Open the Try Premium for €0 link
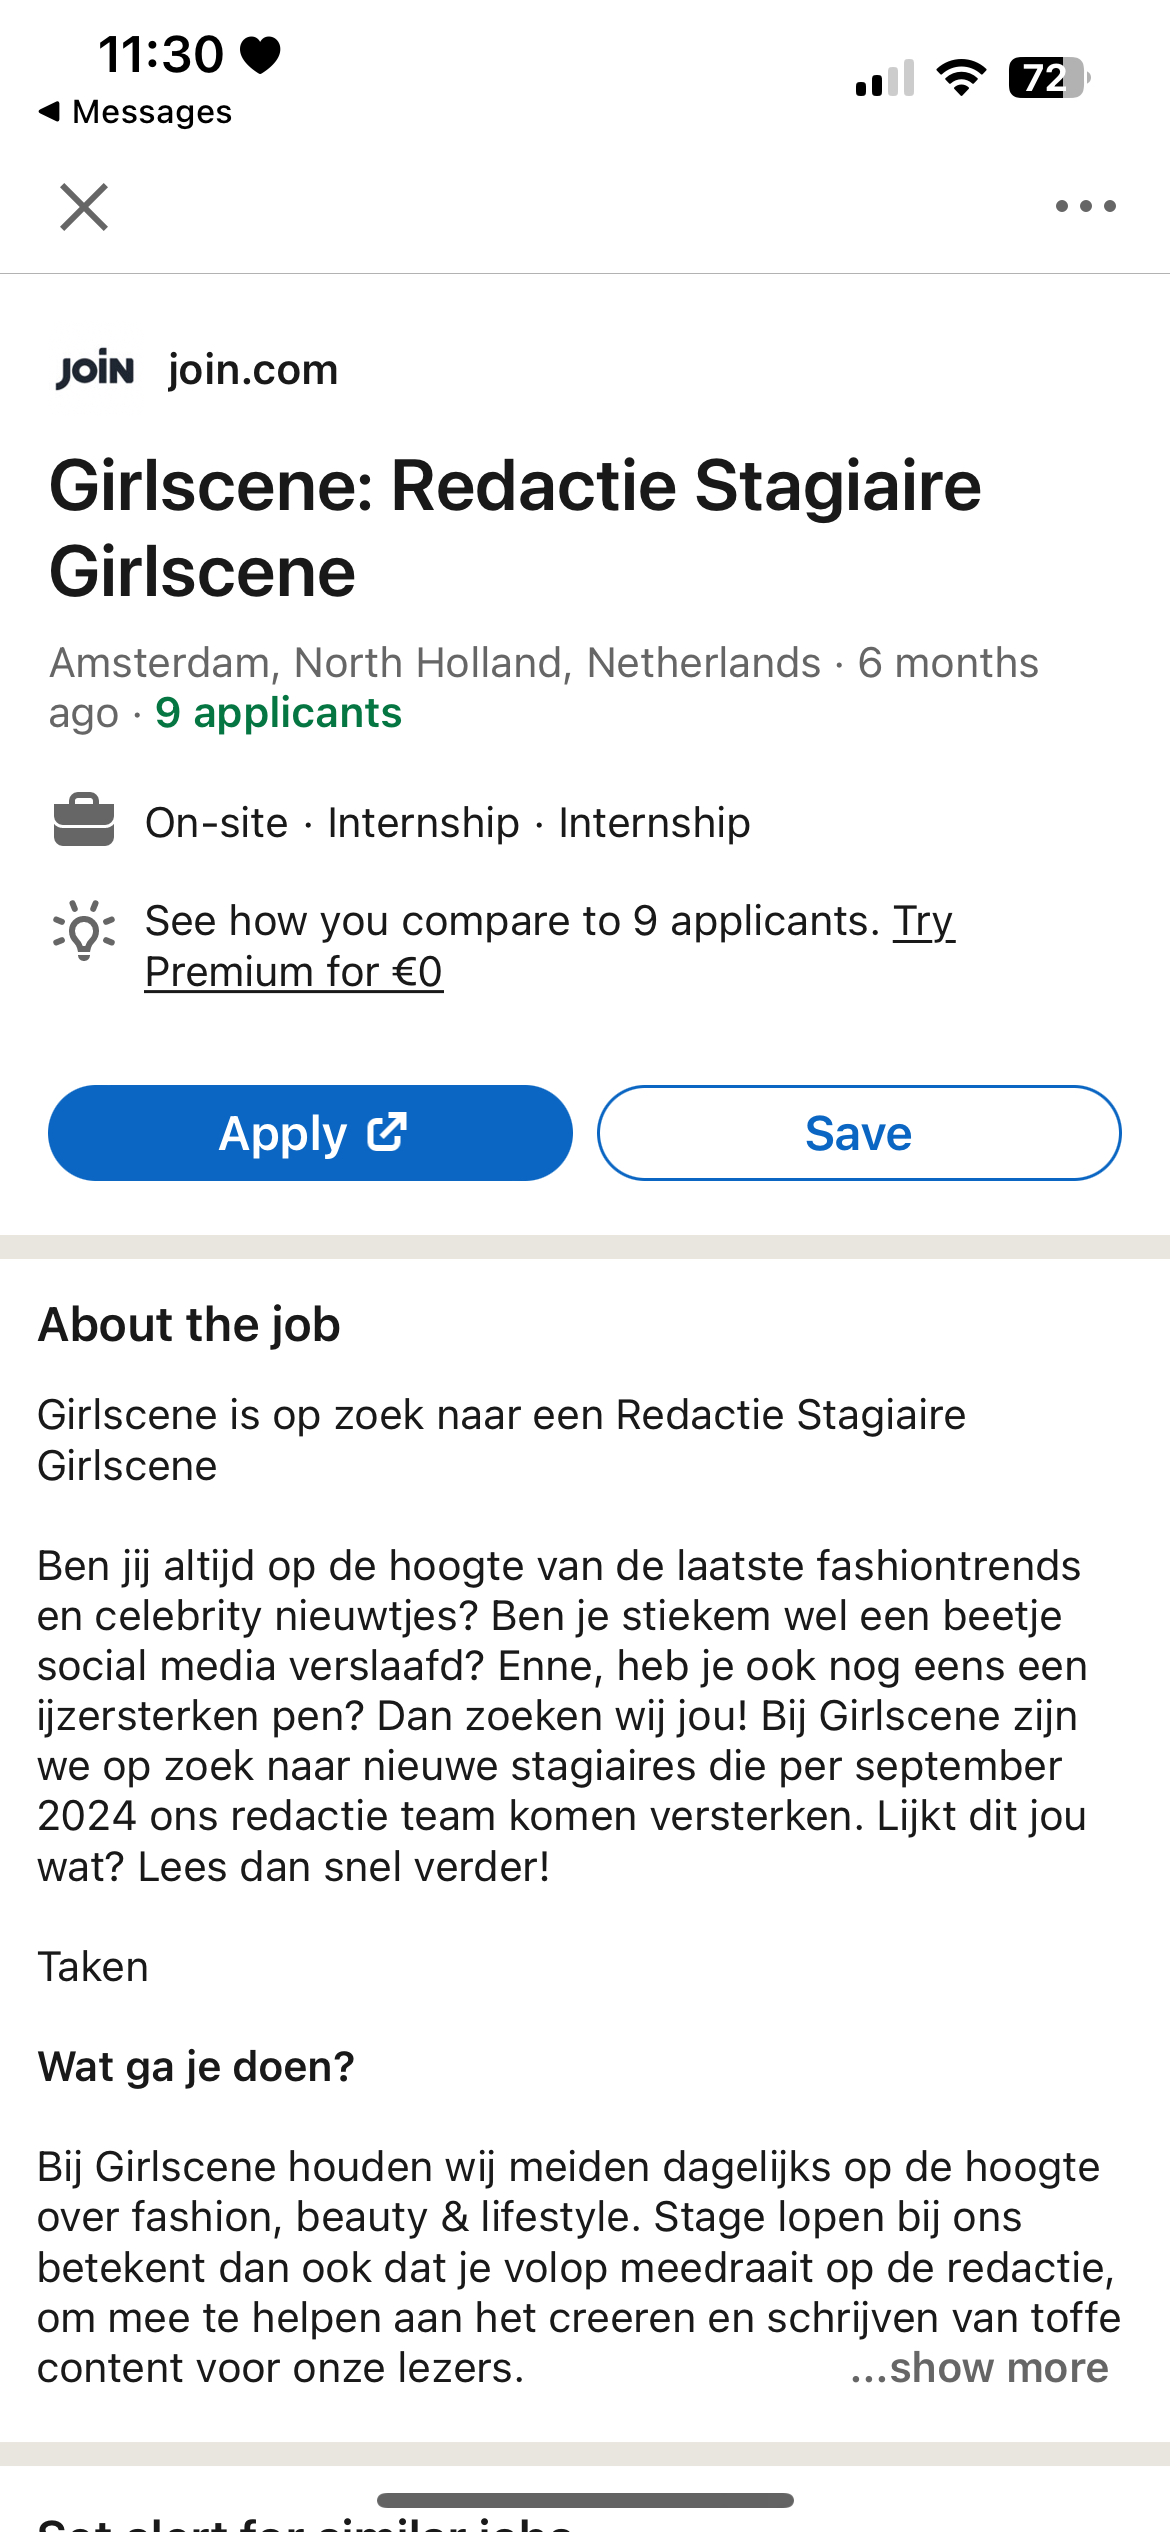This screenshot has height=2532, width=1170. [x=294, y=971]
